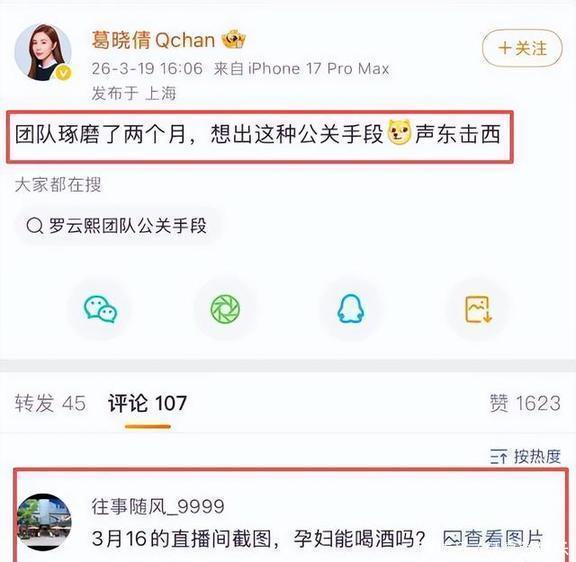
Task: Open the 按热度 sort order selector
Action: click(525, 457)
